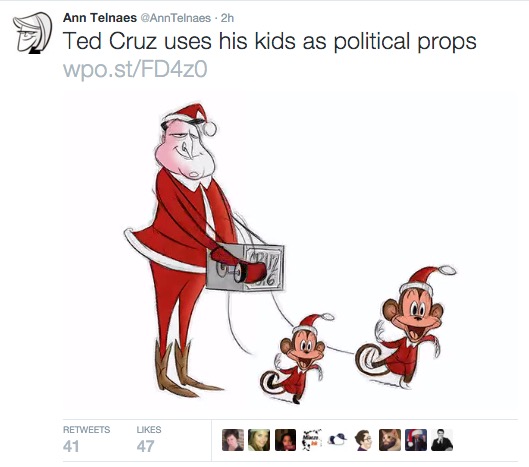Click the 2h tweet timestamp
The width and height of the screenshot is (529, 467).
coord(227,18)
